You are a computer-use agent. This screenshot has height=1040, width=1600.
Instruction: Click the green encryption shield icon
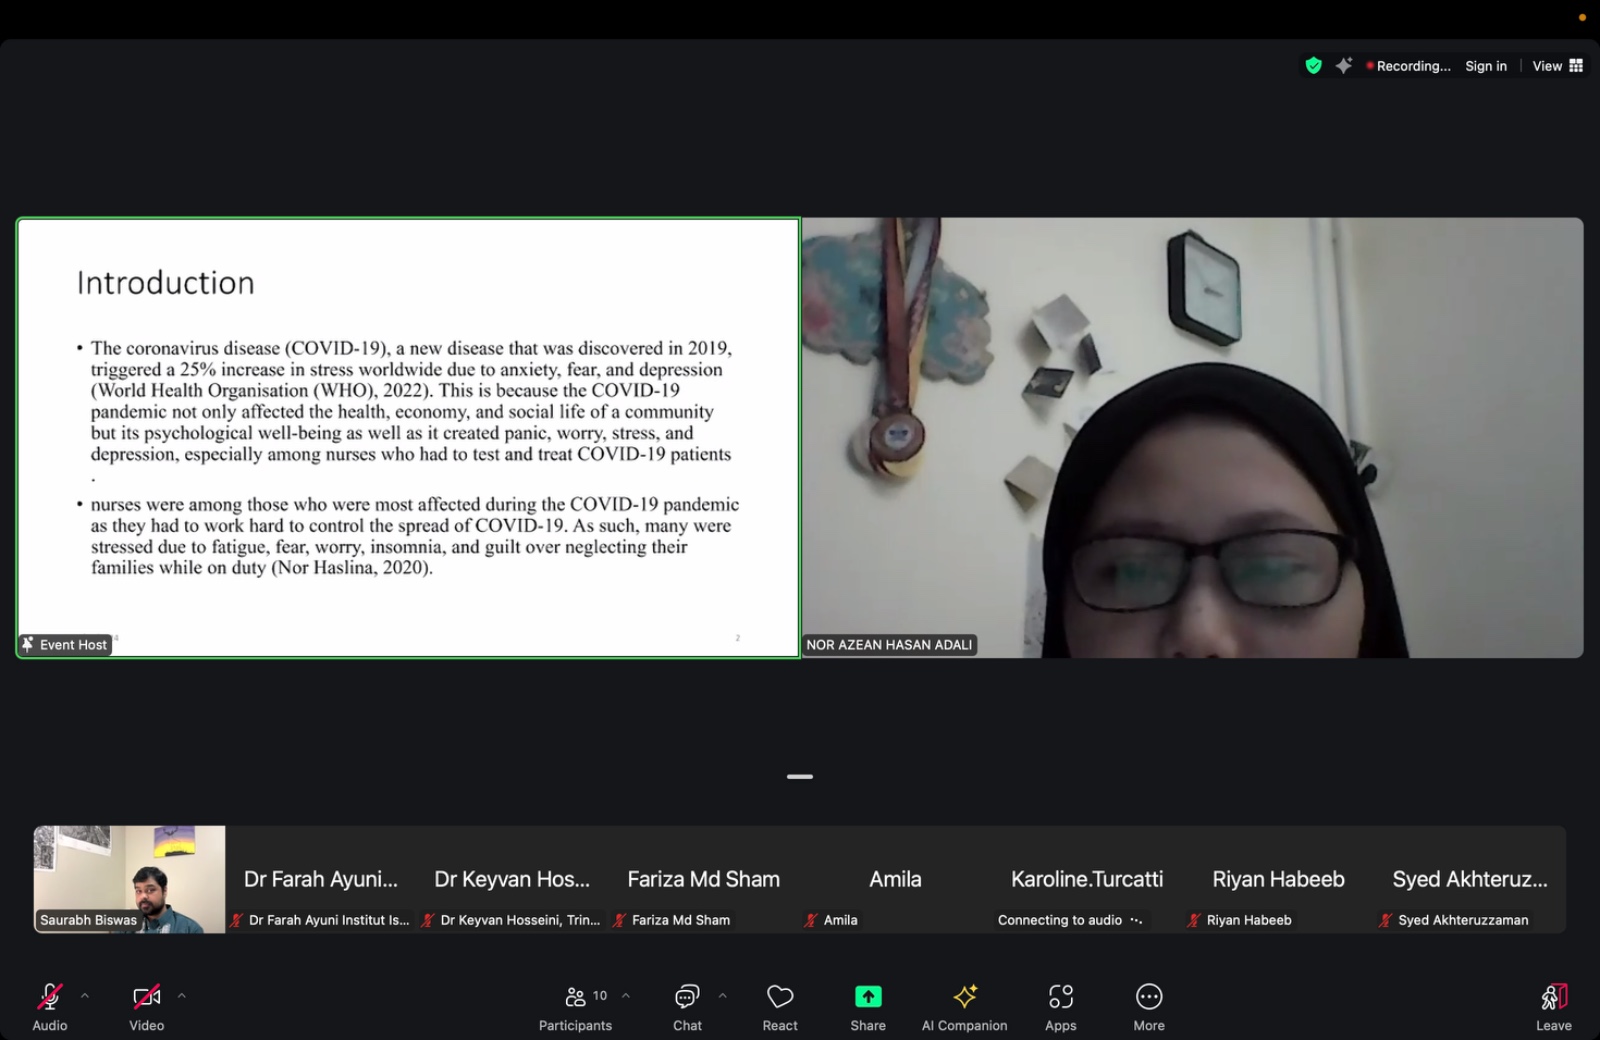tap(1313, 66)
